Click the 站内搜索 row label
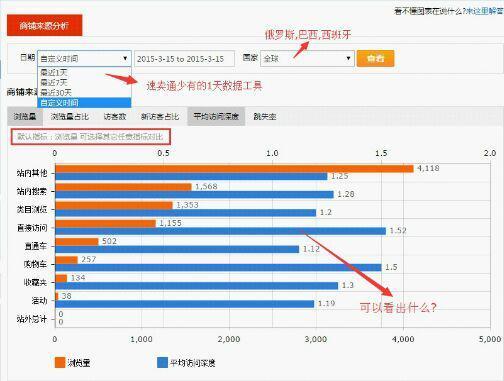This screenshot has width=504, height=381. [32, 191]
